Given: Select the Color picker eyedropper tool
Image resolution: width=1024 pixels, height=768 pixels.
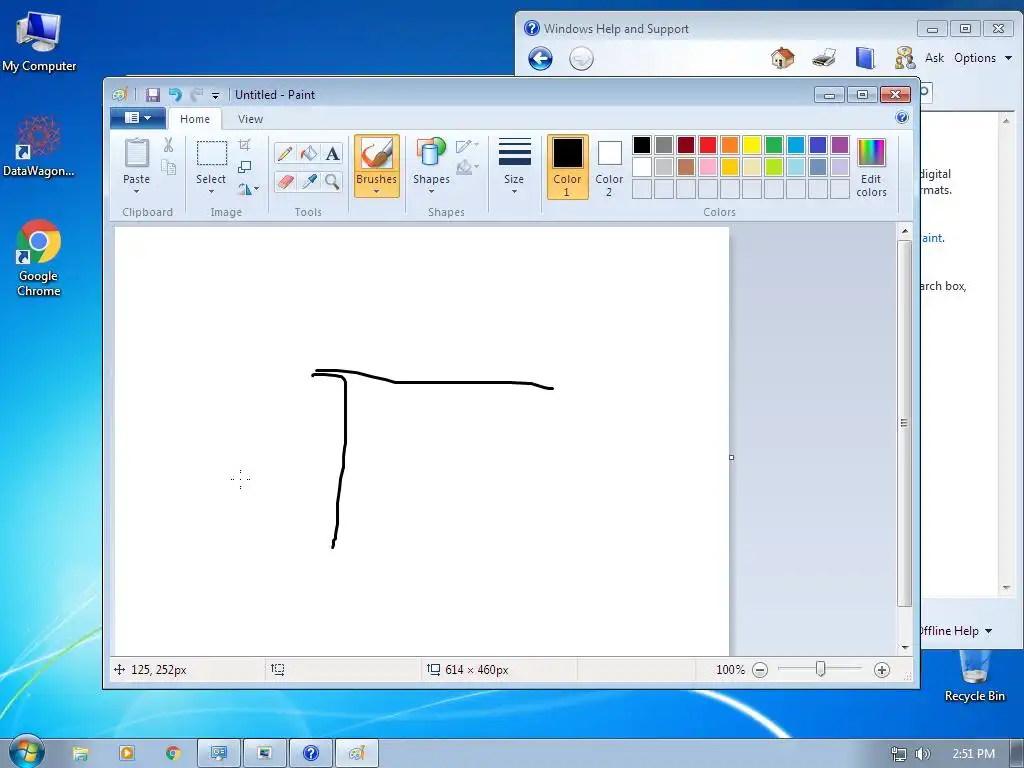Looking at the screenshot, I should [309, 181].
